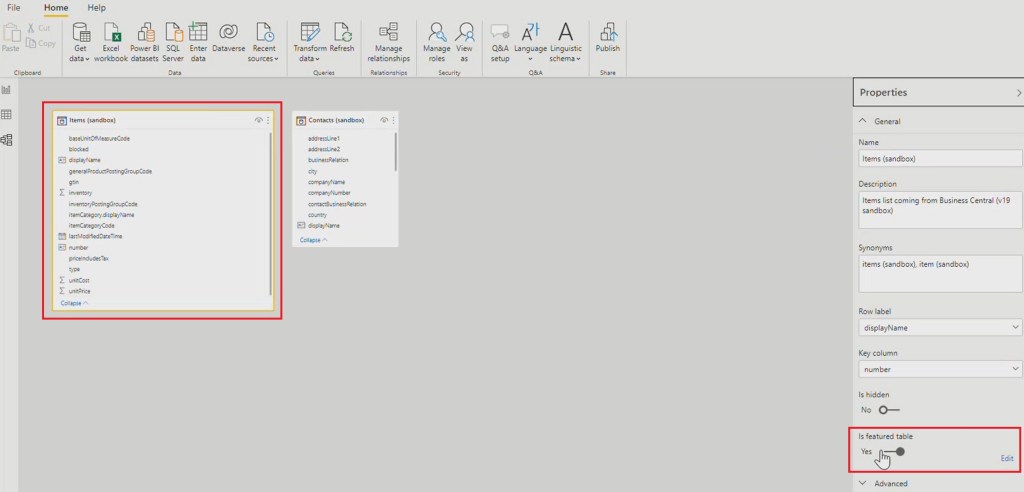
Task: Toggle visibility eye on Items (sandbox) table
Action: point(258,120)
